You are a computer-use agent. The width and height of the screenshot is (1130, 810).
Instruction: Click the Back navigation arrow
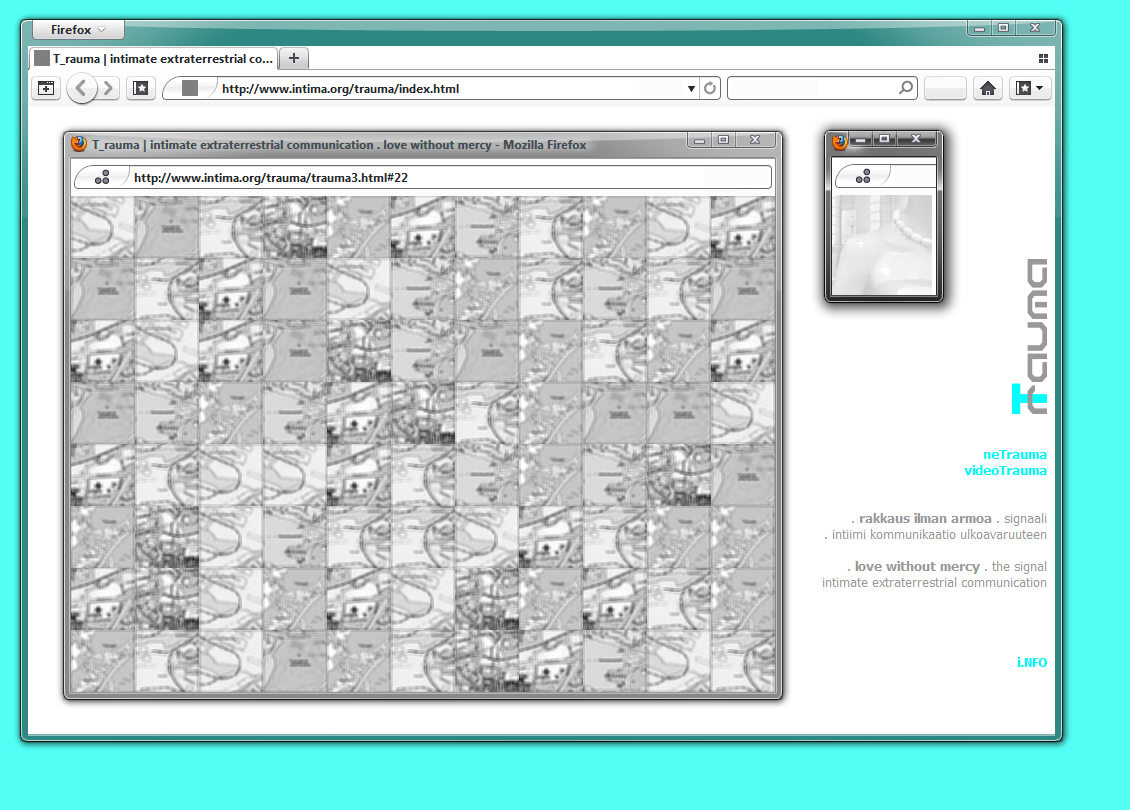tap(81, 88)
